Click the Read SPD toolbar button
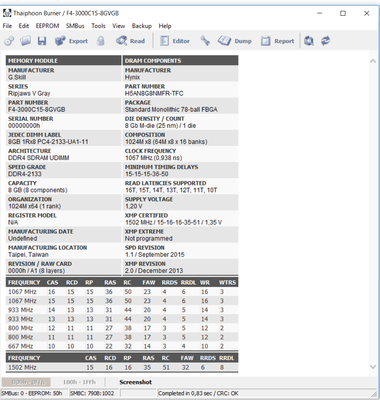The height and width of the screenshot is (400, 380). (130, 41)
